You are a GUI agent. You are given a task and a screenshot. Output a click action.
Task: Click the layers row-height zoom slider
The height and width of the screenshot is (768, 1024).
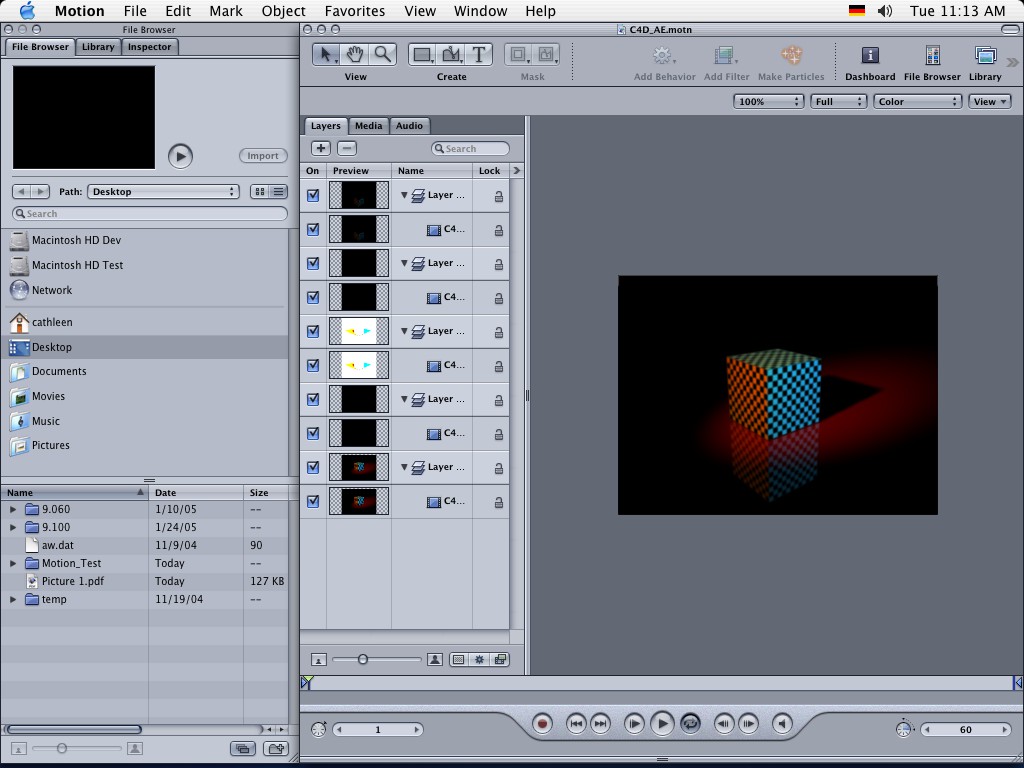(x=363, y=659)
